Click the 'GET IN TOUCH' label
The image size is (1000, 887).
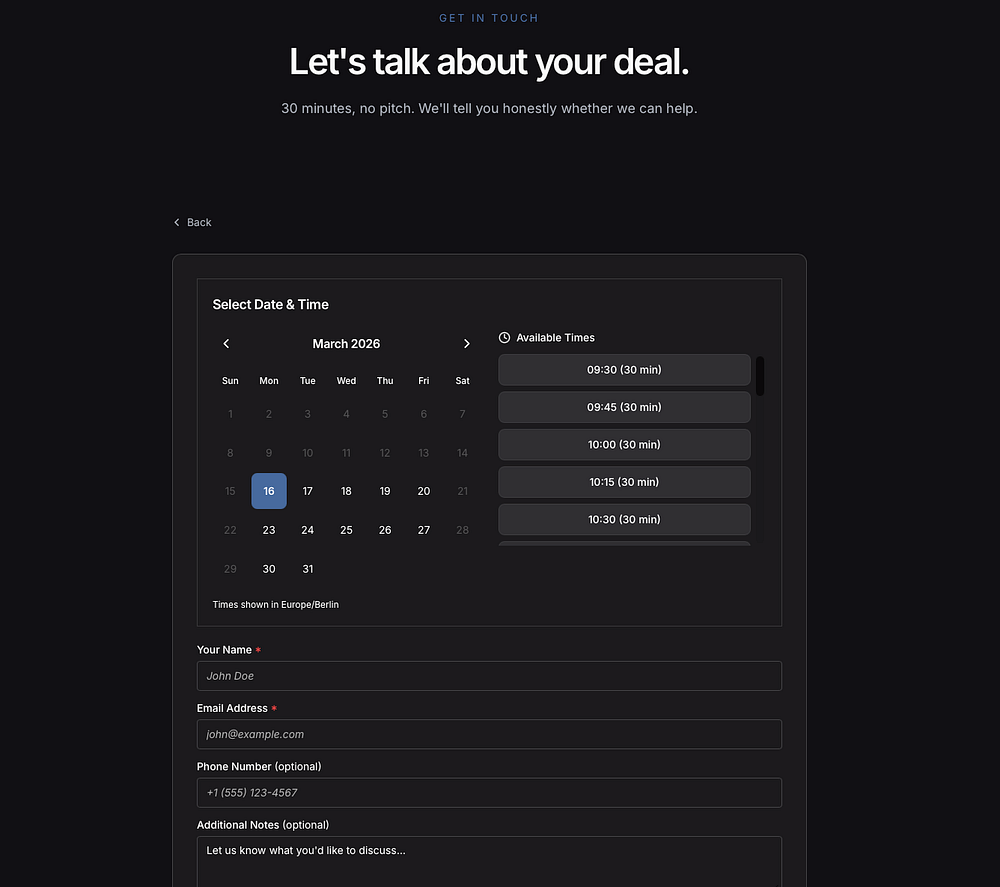coord(489,18)
